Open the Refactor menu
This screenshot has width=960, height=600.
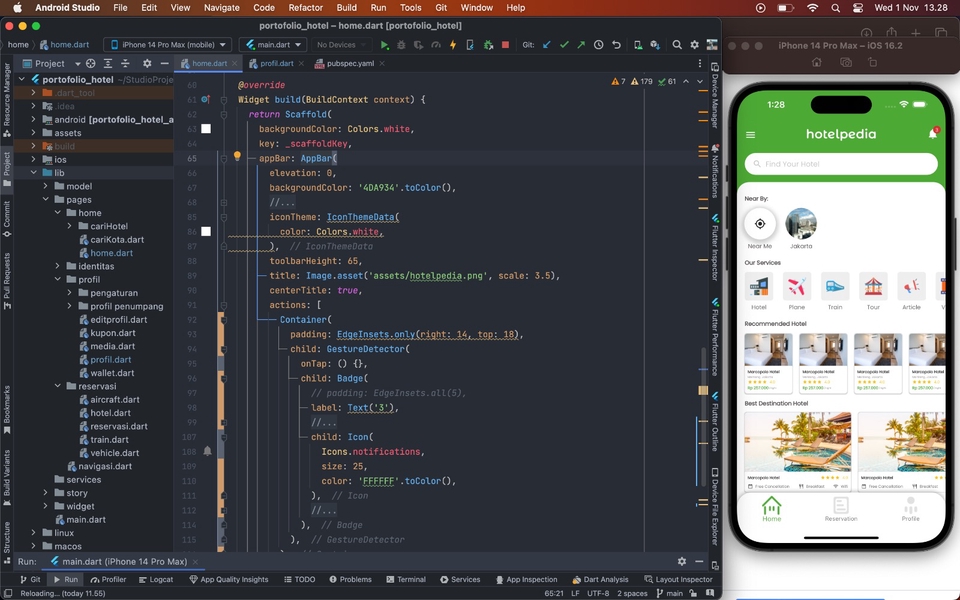305,8
